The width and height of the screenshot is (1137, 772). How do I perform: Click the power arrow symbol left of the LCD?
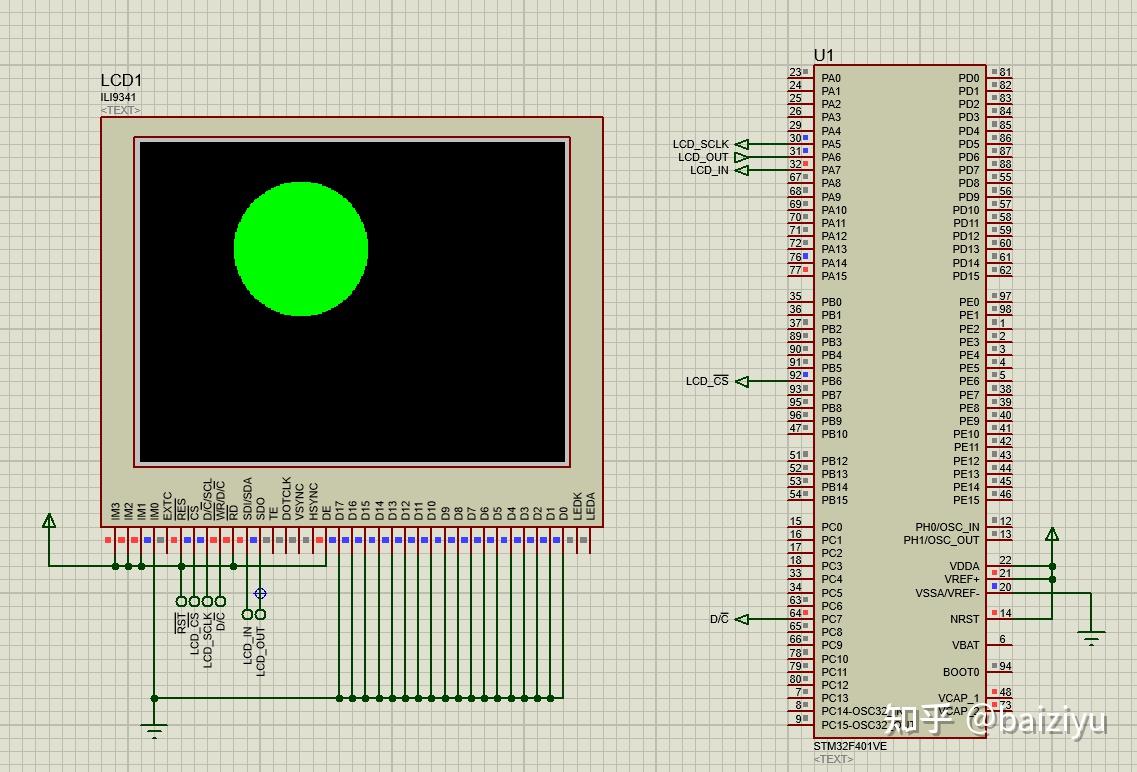[x=48, y=520]
